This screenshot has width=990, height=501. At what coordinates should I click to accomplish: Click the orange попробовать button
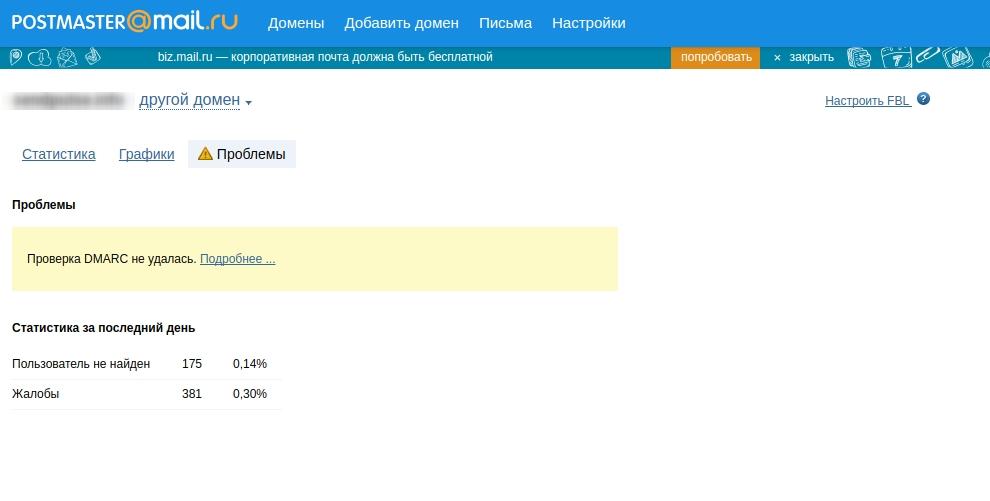(716, 57)
